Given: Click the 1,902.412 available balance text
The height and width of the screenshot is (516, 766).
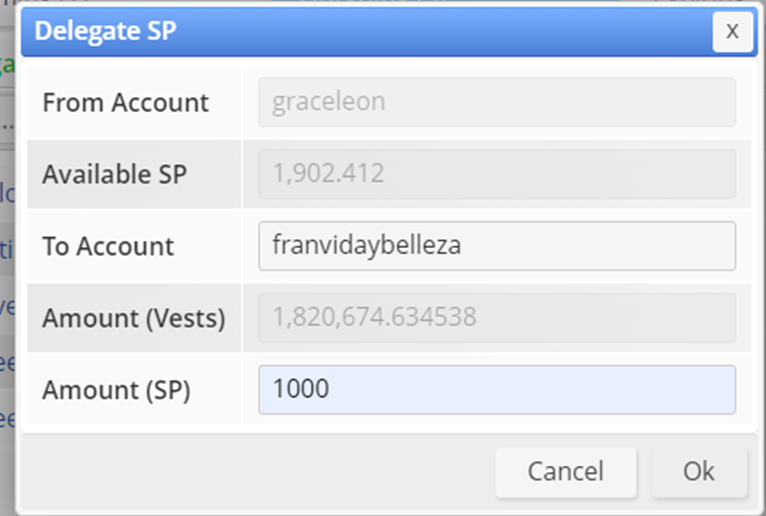Looking at the screenshot, I should coord(328,174).
